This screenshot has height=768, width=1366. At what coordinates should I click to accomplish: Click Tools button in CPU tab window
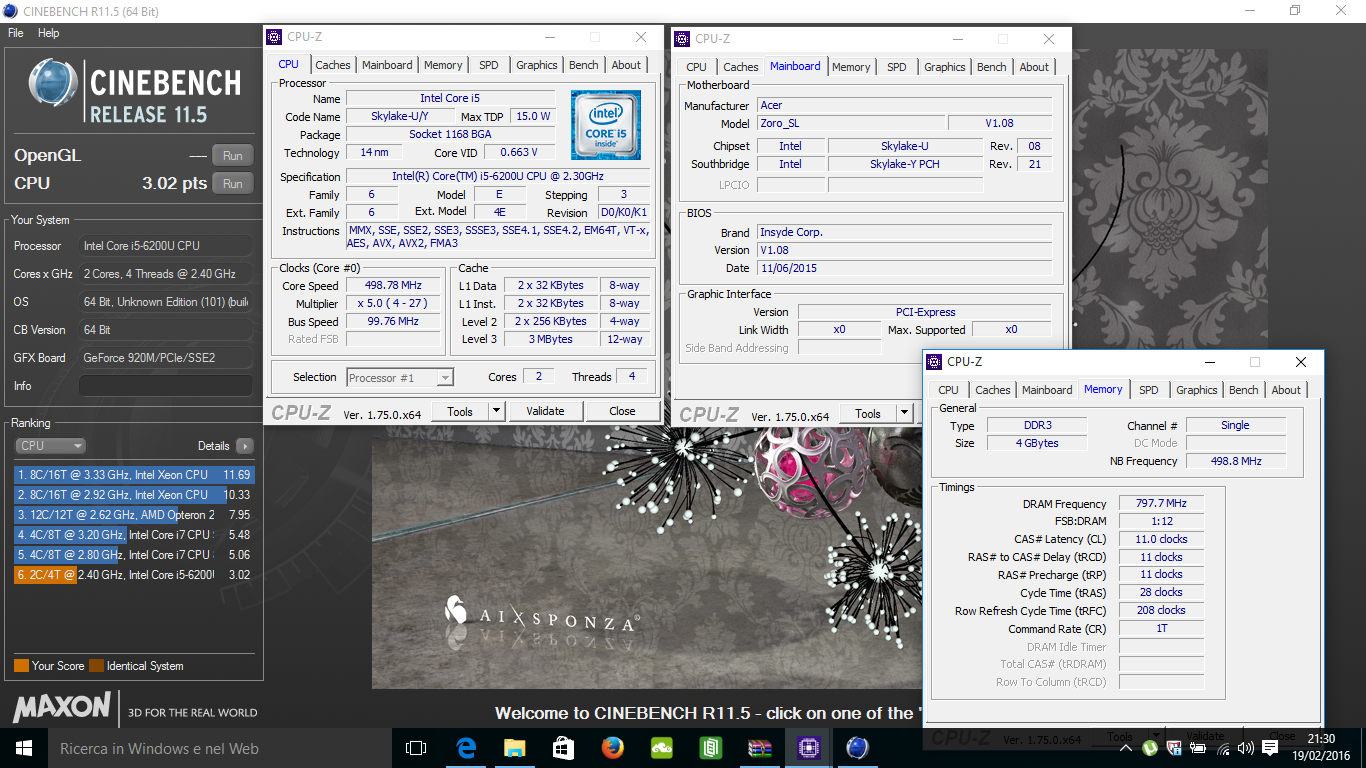coord(460,411)
